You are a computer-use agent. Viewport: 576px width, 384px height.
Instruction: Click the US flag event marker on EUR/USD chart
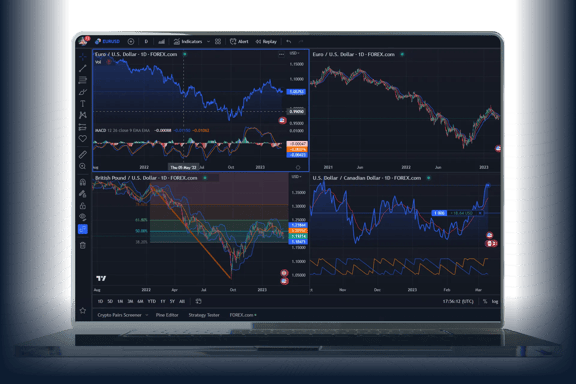pos(282,120)
